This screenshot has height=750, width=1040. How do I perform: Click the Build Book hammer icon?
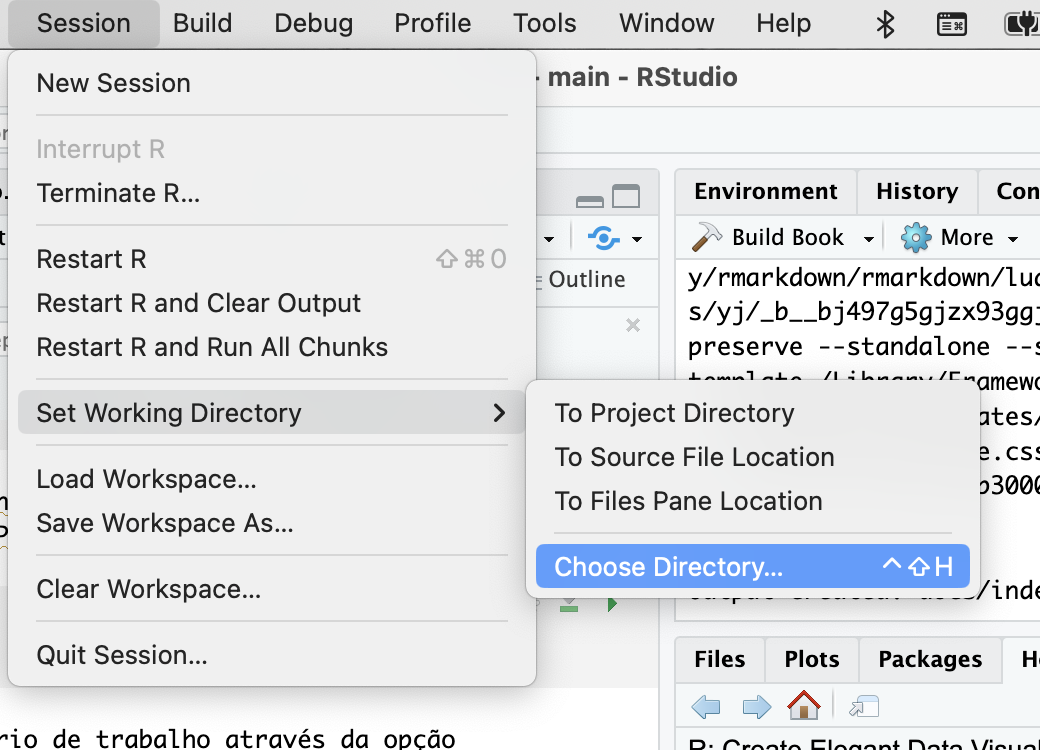coord(708,237)
